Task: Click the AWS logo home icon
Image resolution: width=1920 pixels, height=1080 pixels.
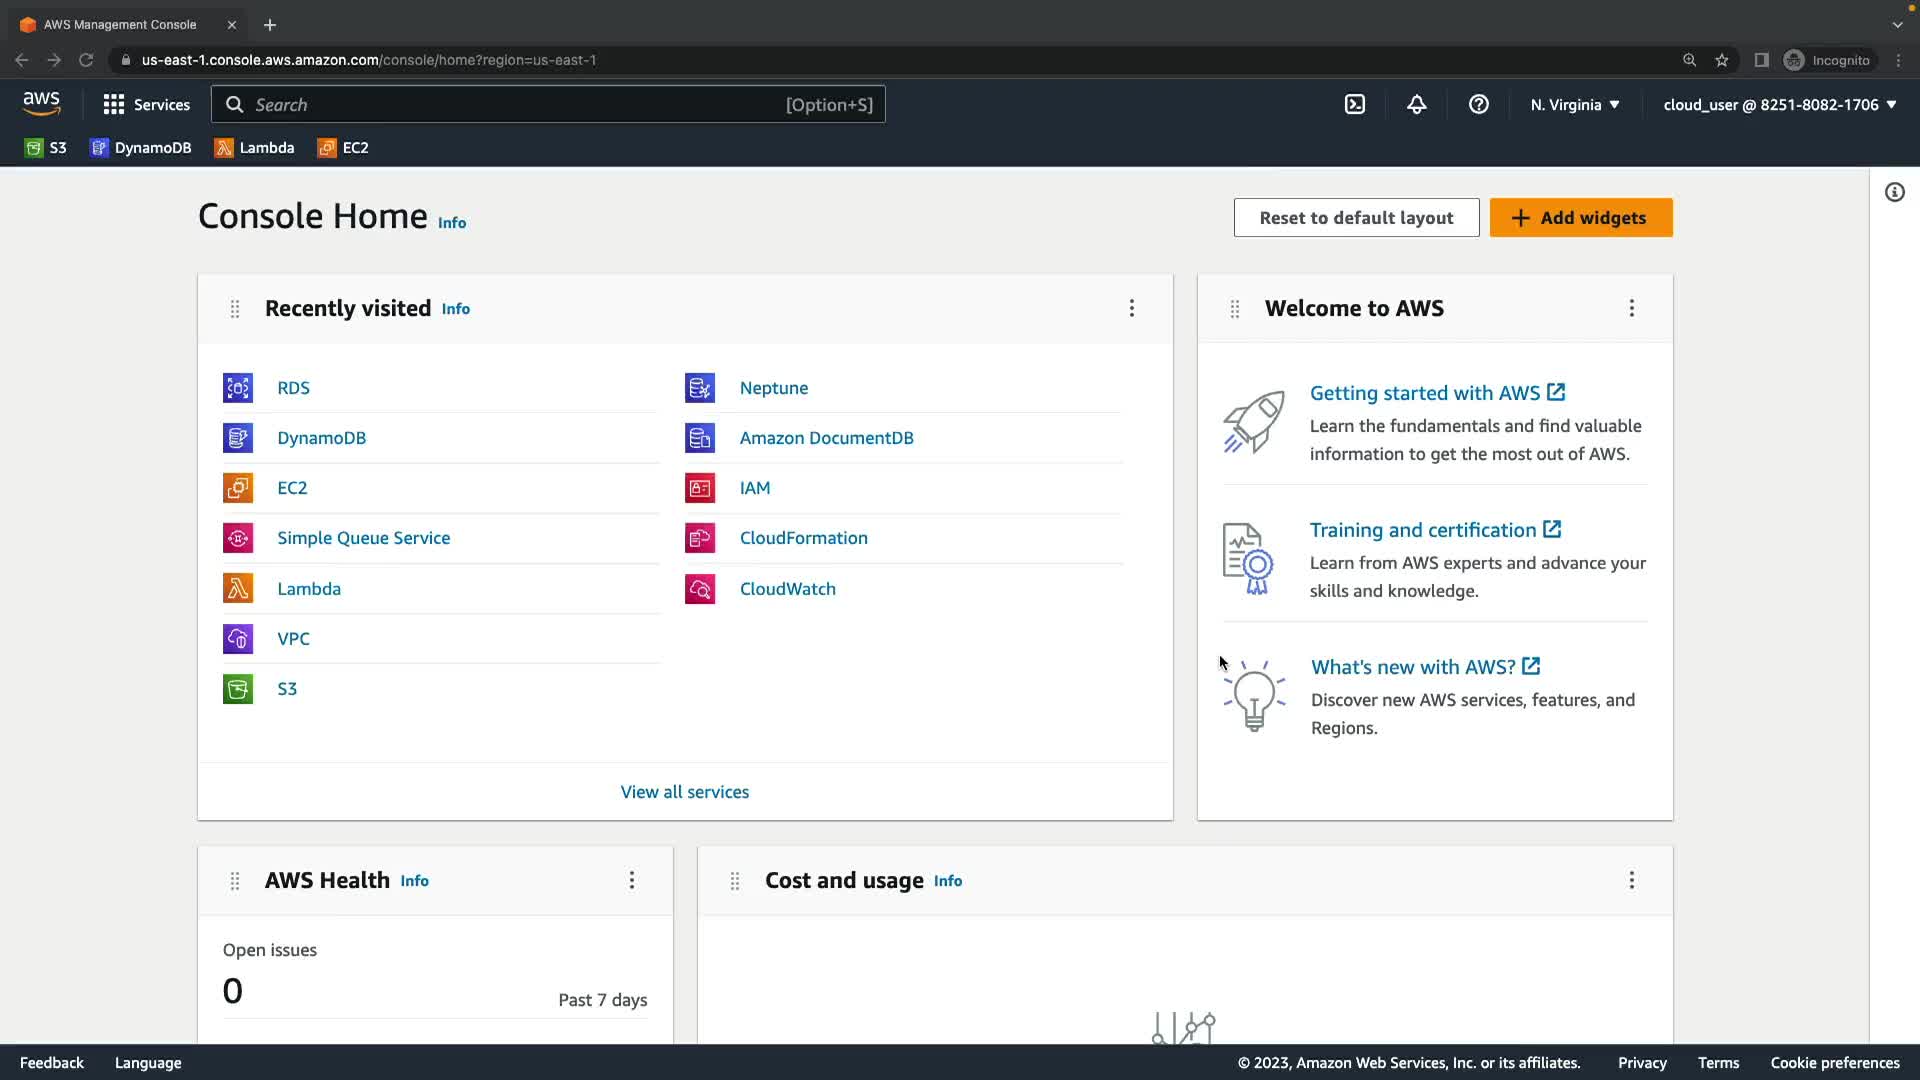Action: [42, 103]
